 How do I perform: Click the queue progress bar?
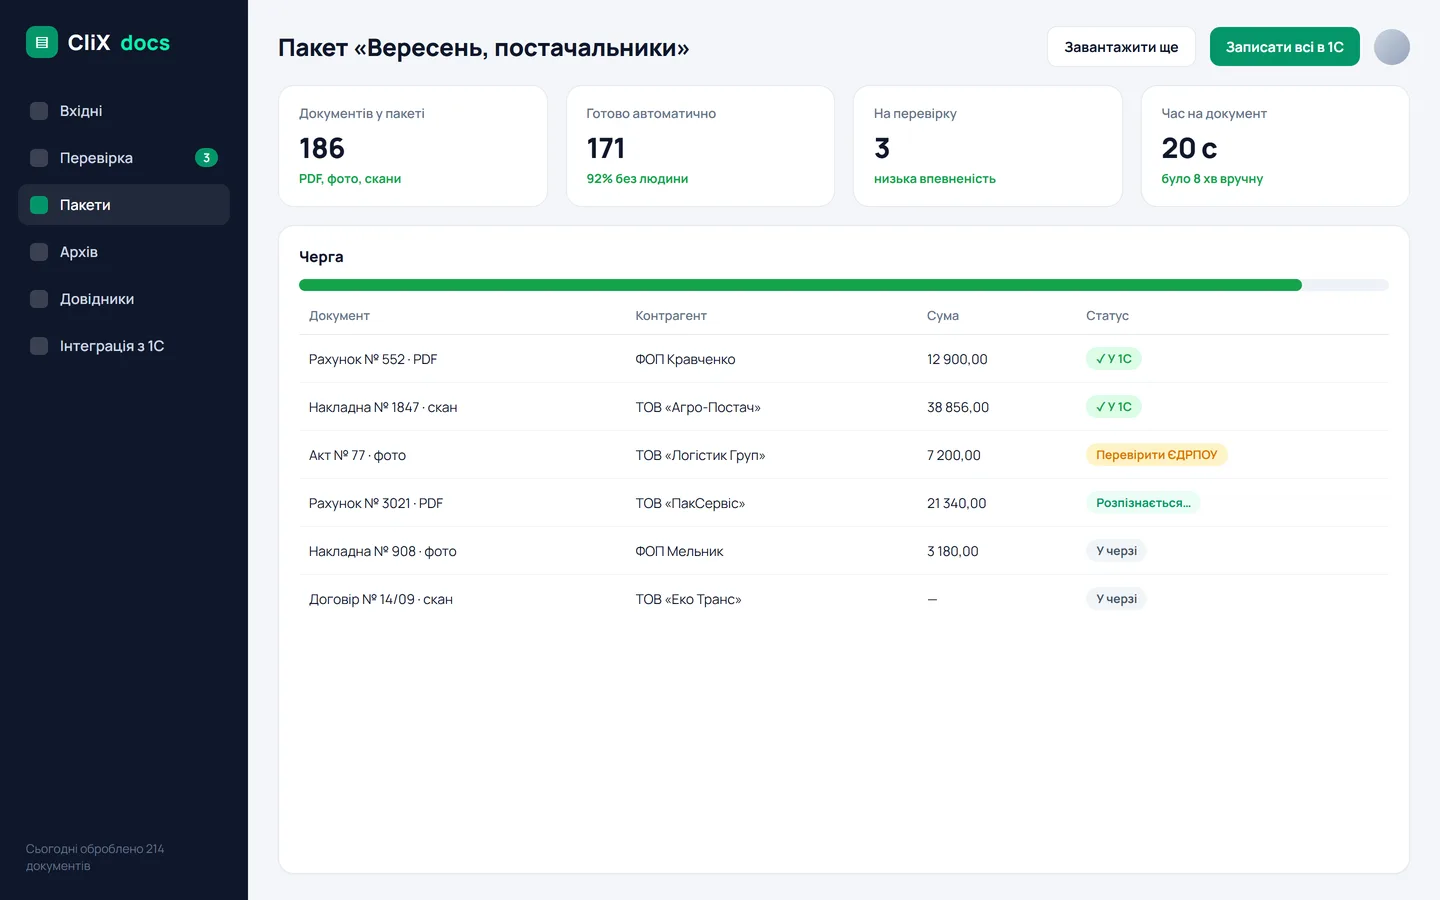[x=843, y=285]
